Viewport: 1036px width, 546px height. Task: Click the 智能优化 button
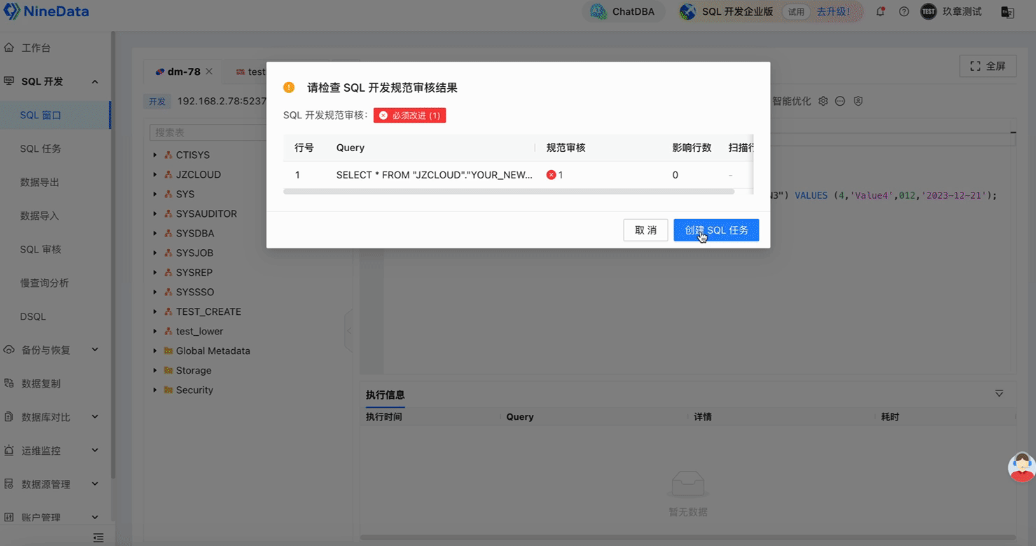(x=792, y=101)
